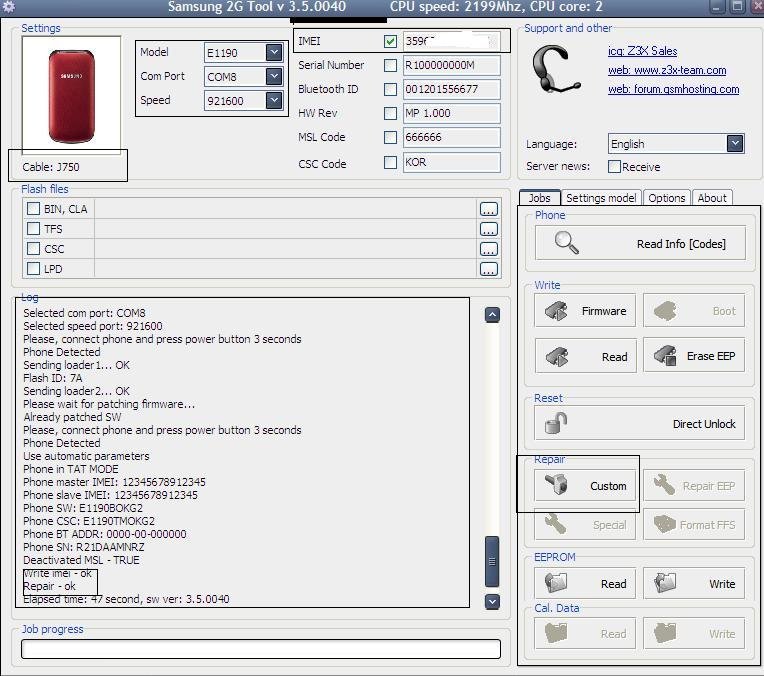Click the log scroll up arrow
This screenshot has width=764, height=676.
pos(492,314)
